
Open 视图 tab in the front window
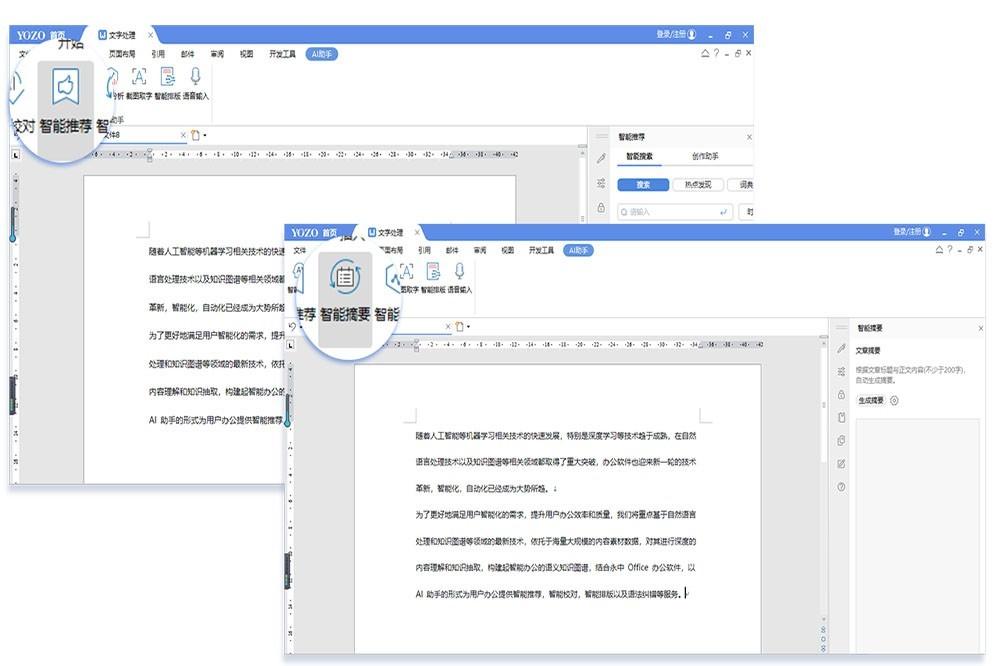508,250
